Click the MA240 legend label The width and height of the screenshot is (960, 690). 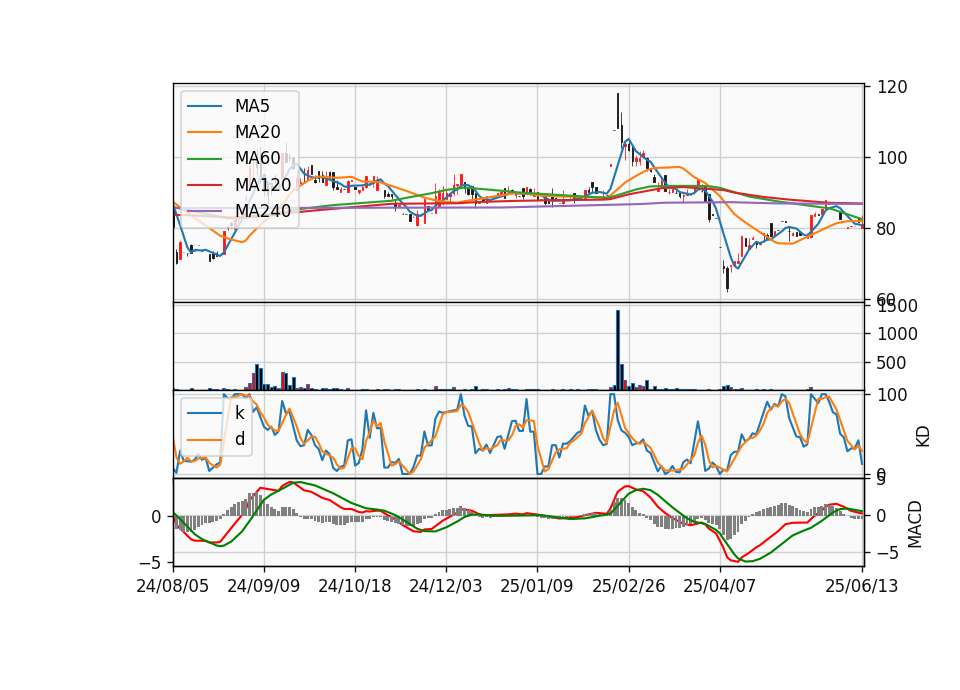pos(263,211)
